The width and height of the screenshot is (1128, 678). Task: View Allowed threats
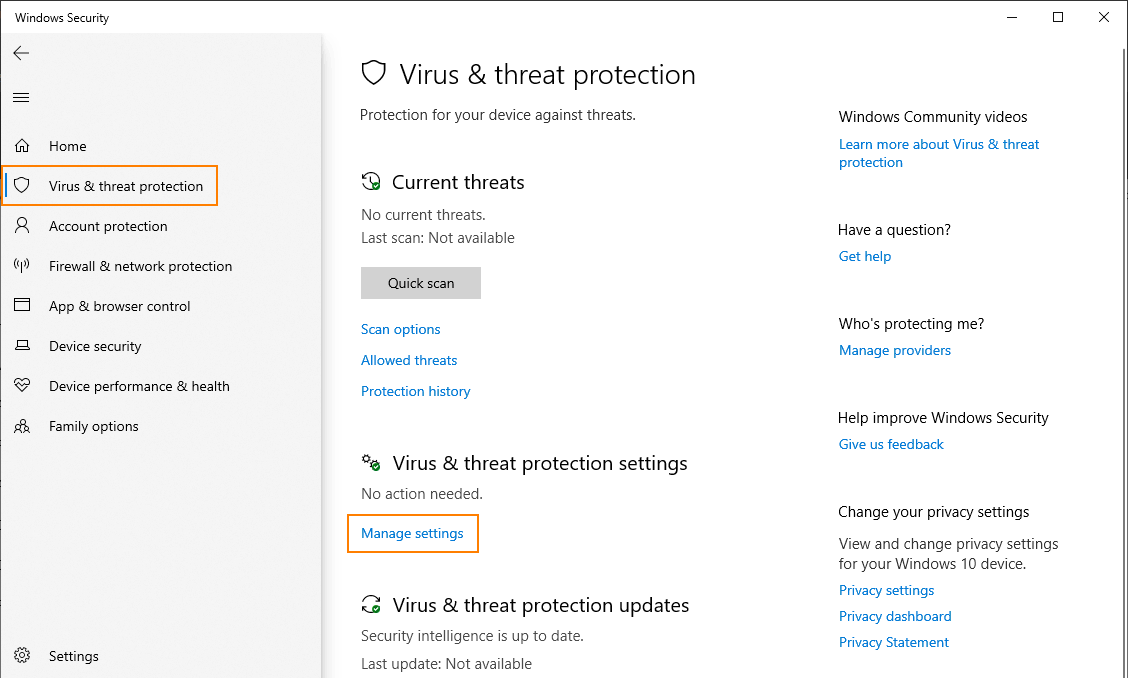point(409,360)
